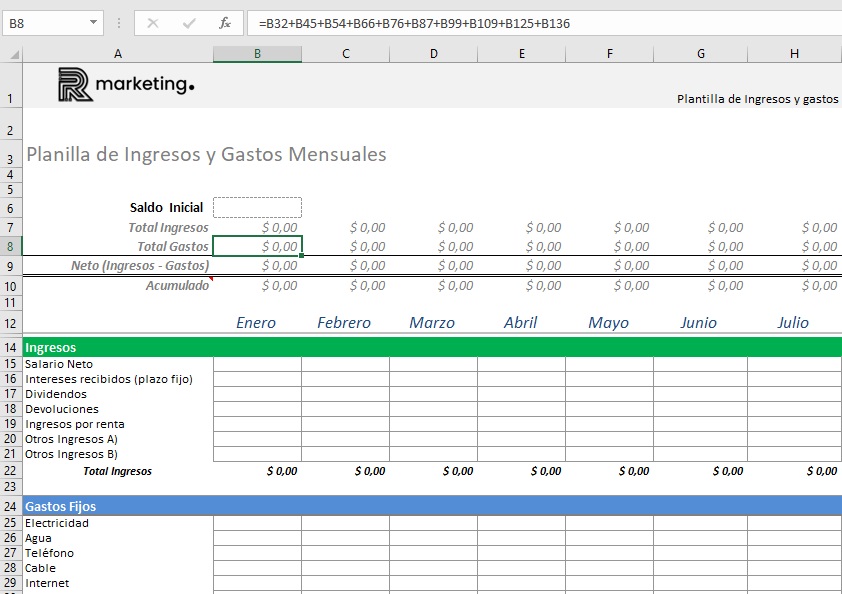
Task: Click 'Intereses recibidos (plazo fijo)' label
Action: pyautogui.click(x=108, y=379)
